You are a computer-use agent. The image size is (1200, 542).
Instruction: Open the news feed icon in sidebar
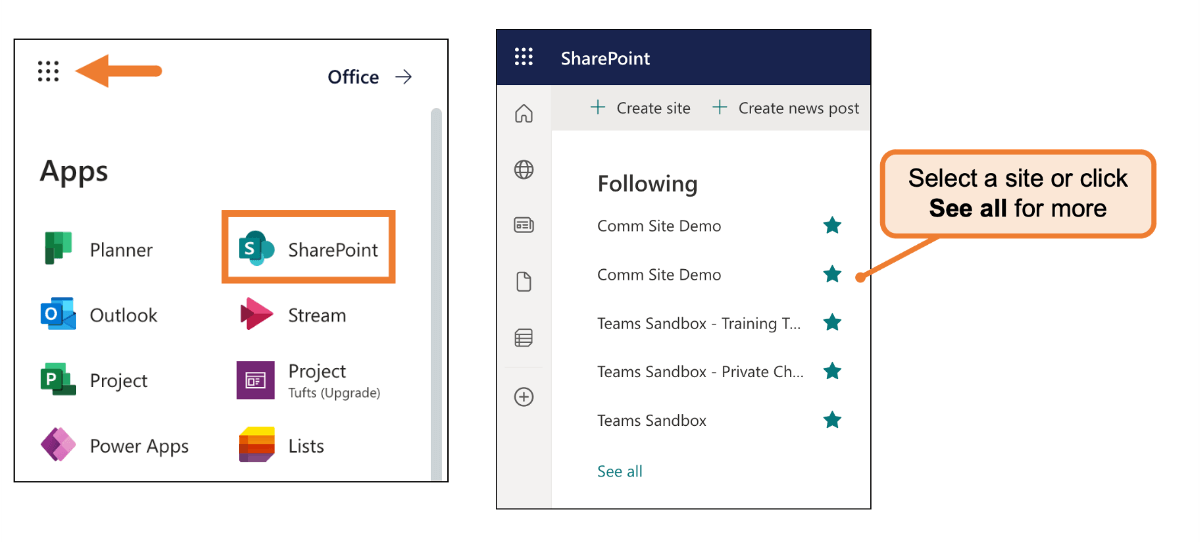(x=523, y=225)
